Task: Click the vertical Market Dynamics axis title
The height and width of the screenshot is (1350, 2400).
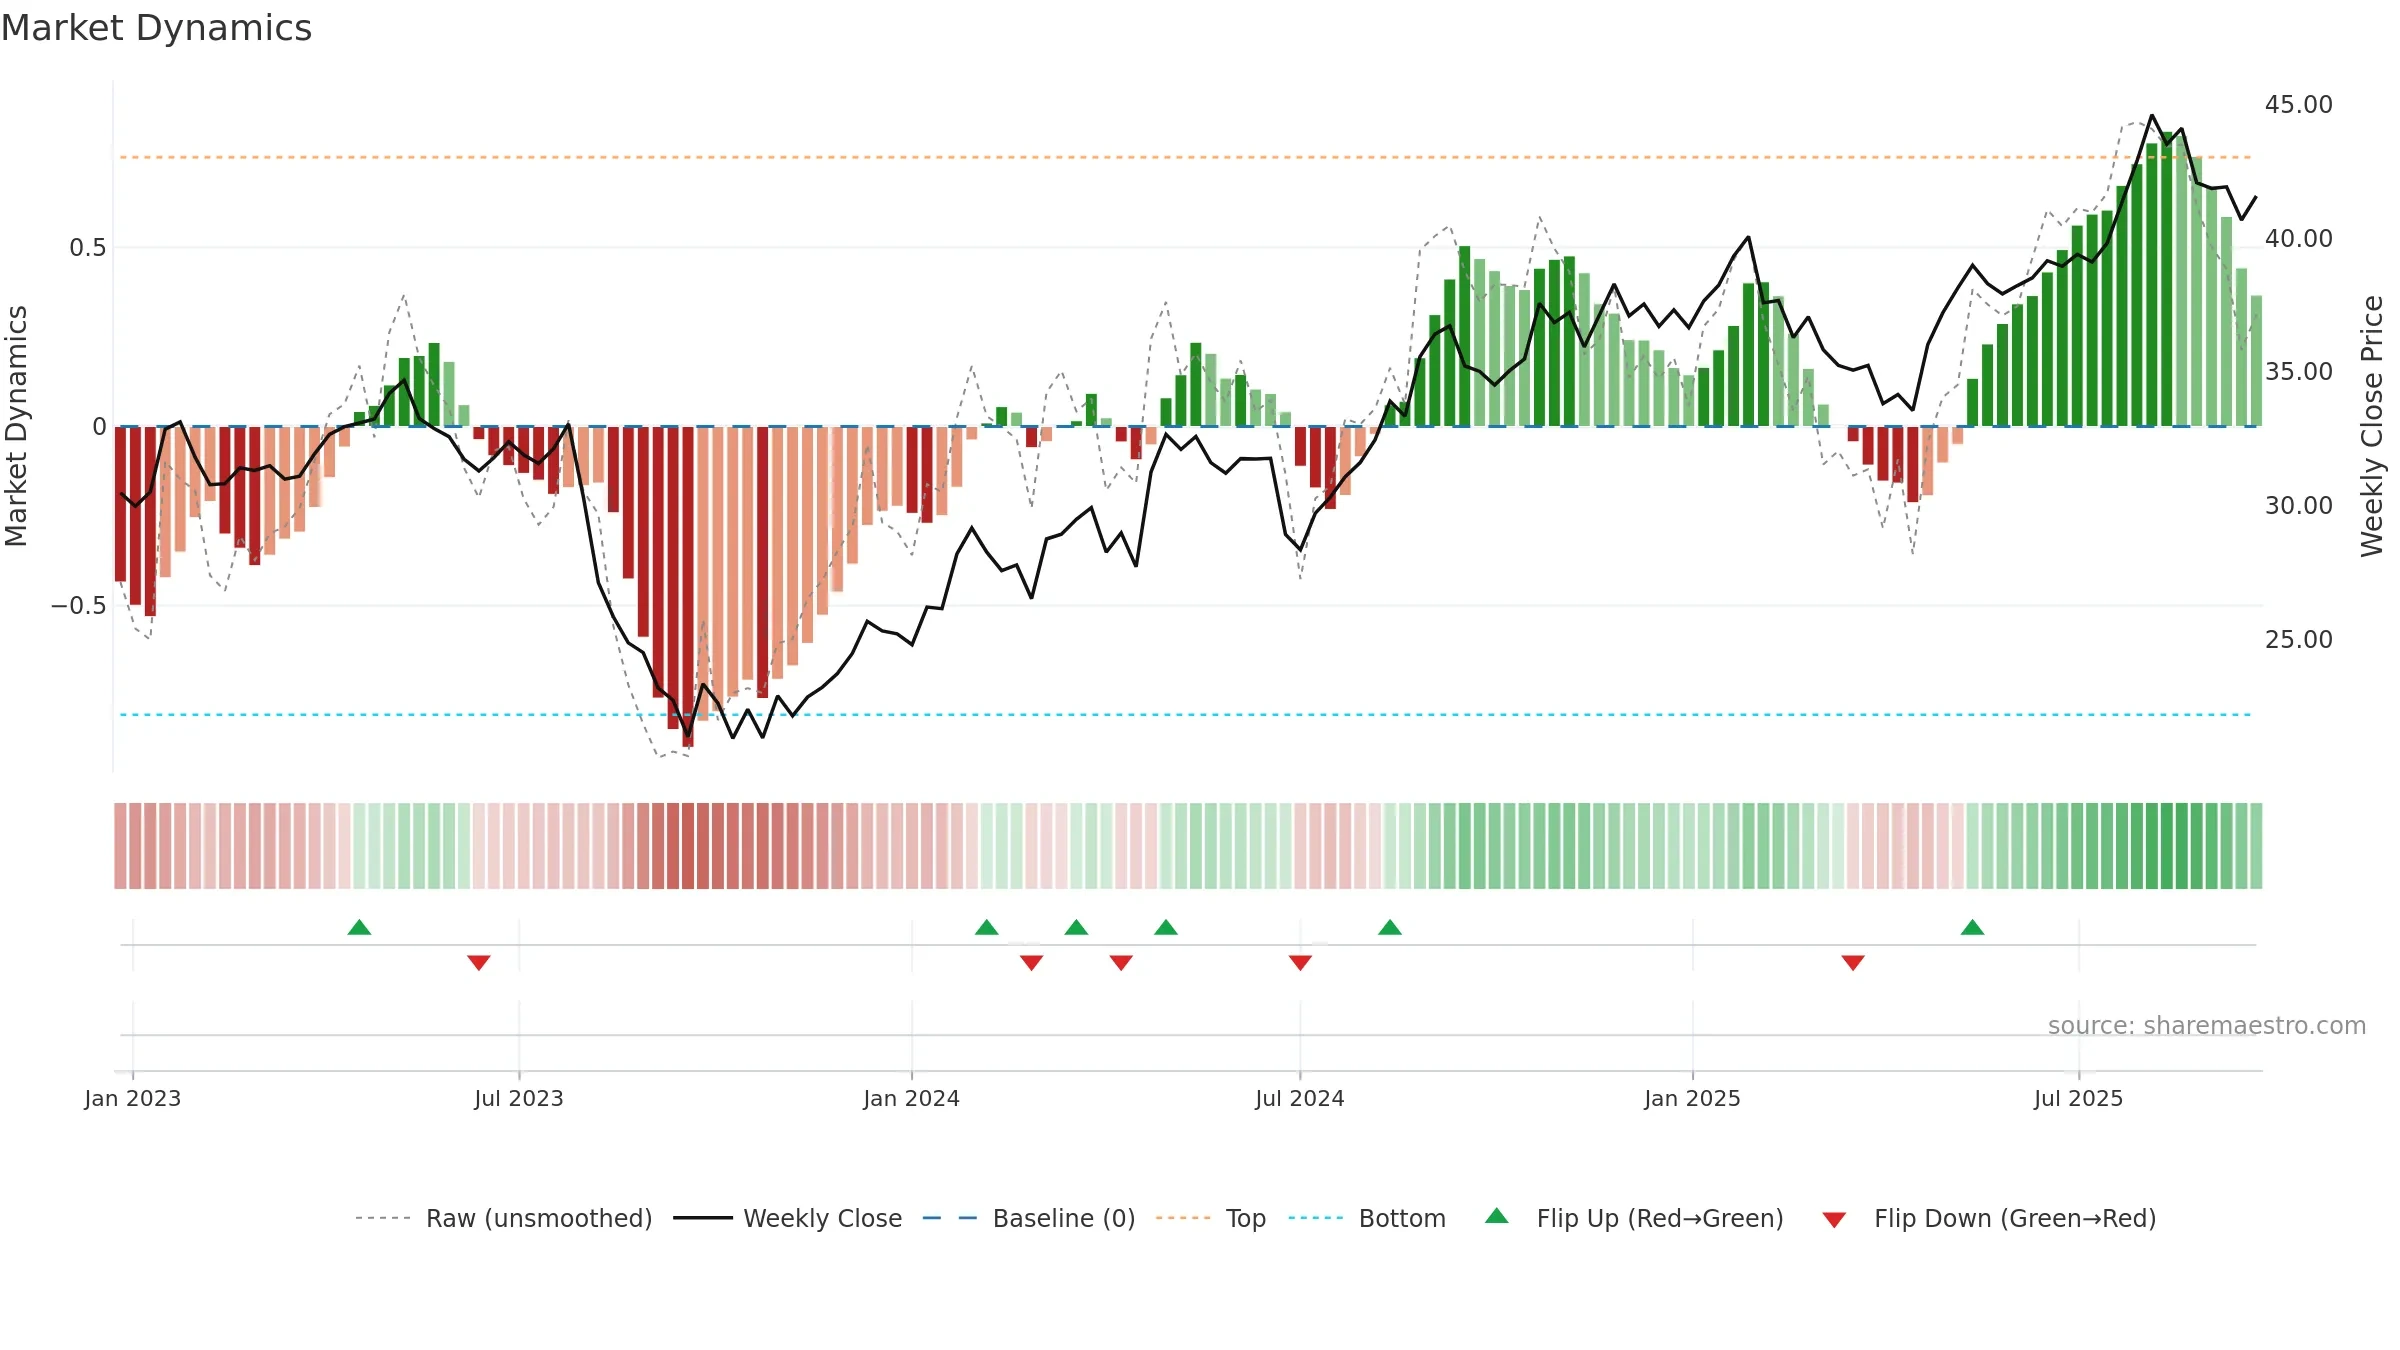Action: click(16, 426)
